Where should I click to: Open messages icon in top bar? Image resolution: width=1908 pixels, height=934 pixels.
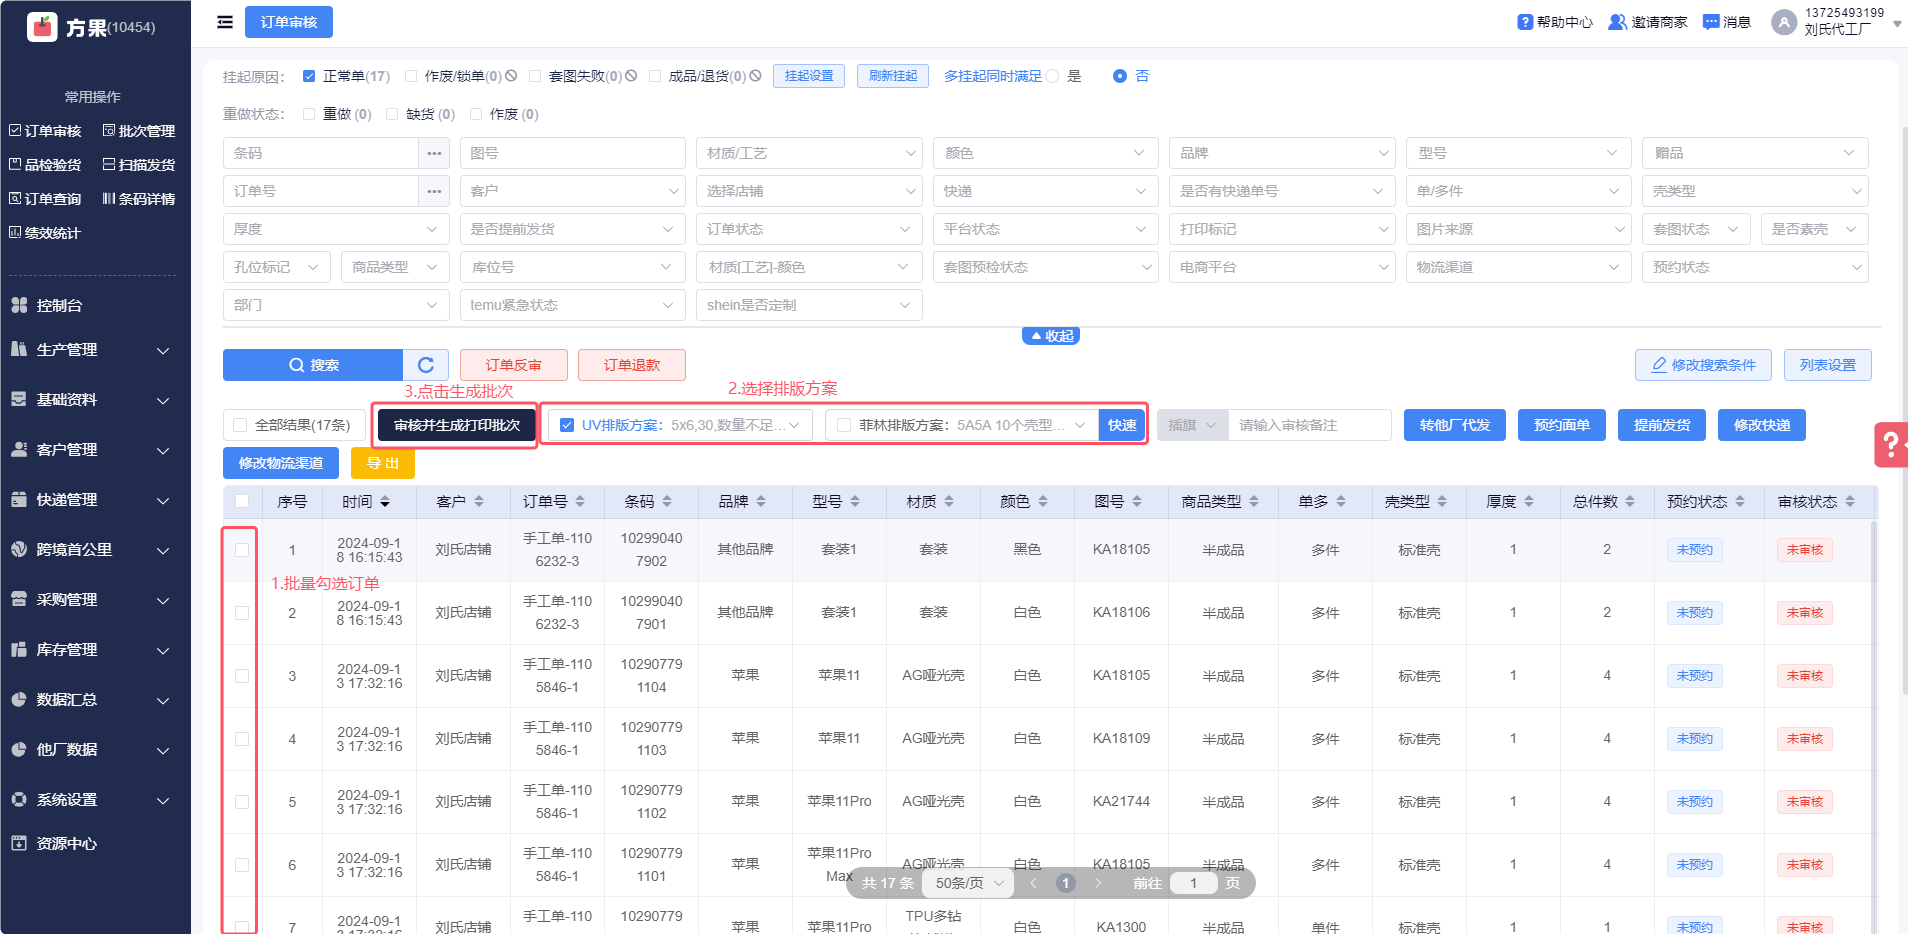pos(1711,22)
